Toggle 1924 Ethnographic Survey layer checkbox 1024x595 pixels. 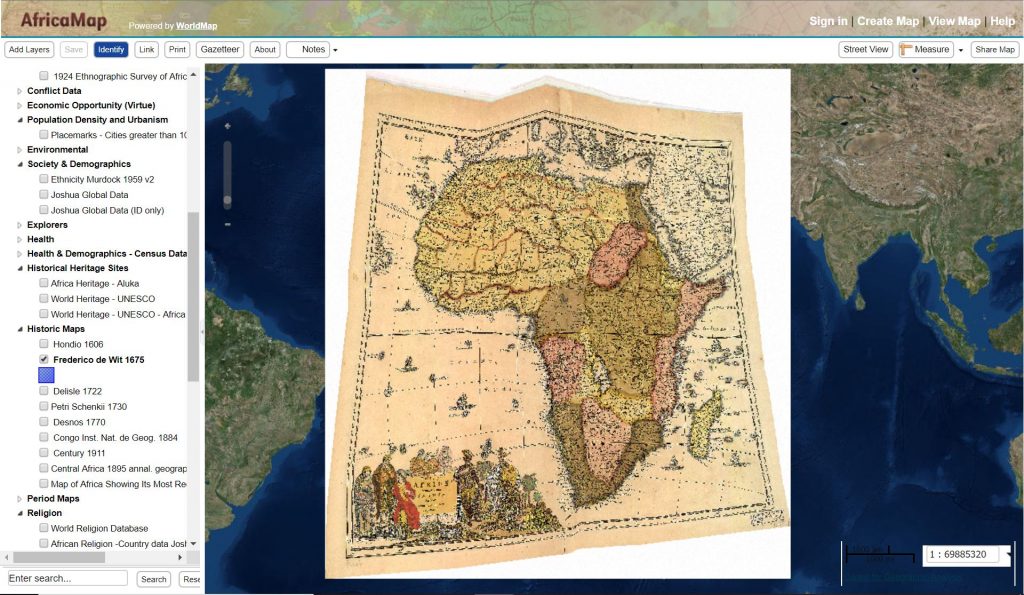[x=44, y=76]
